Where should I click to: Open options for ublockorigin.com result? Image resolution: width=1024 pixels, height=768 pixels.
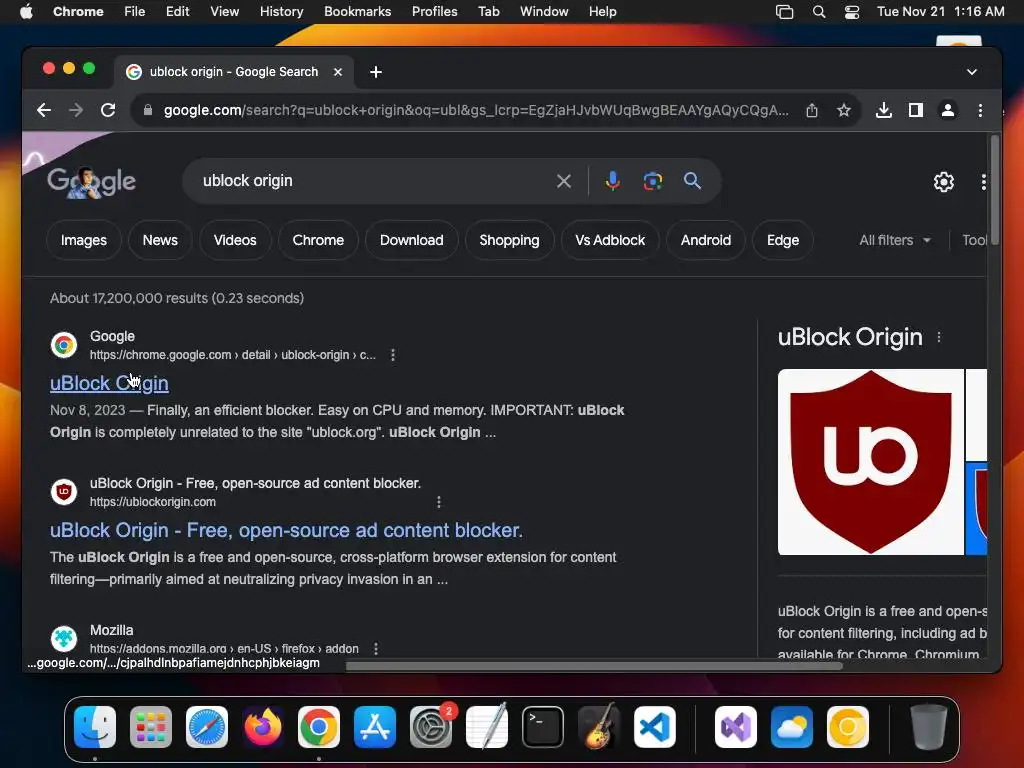[439, 502]
